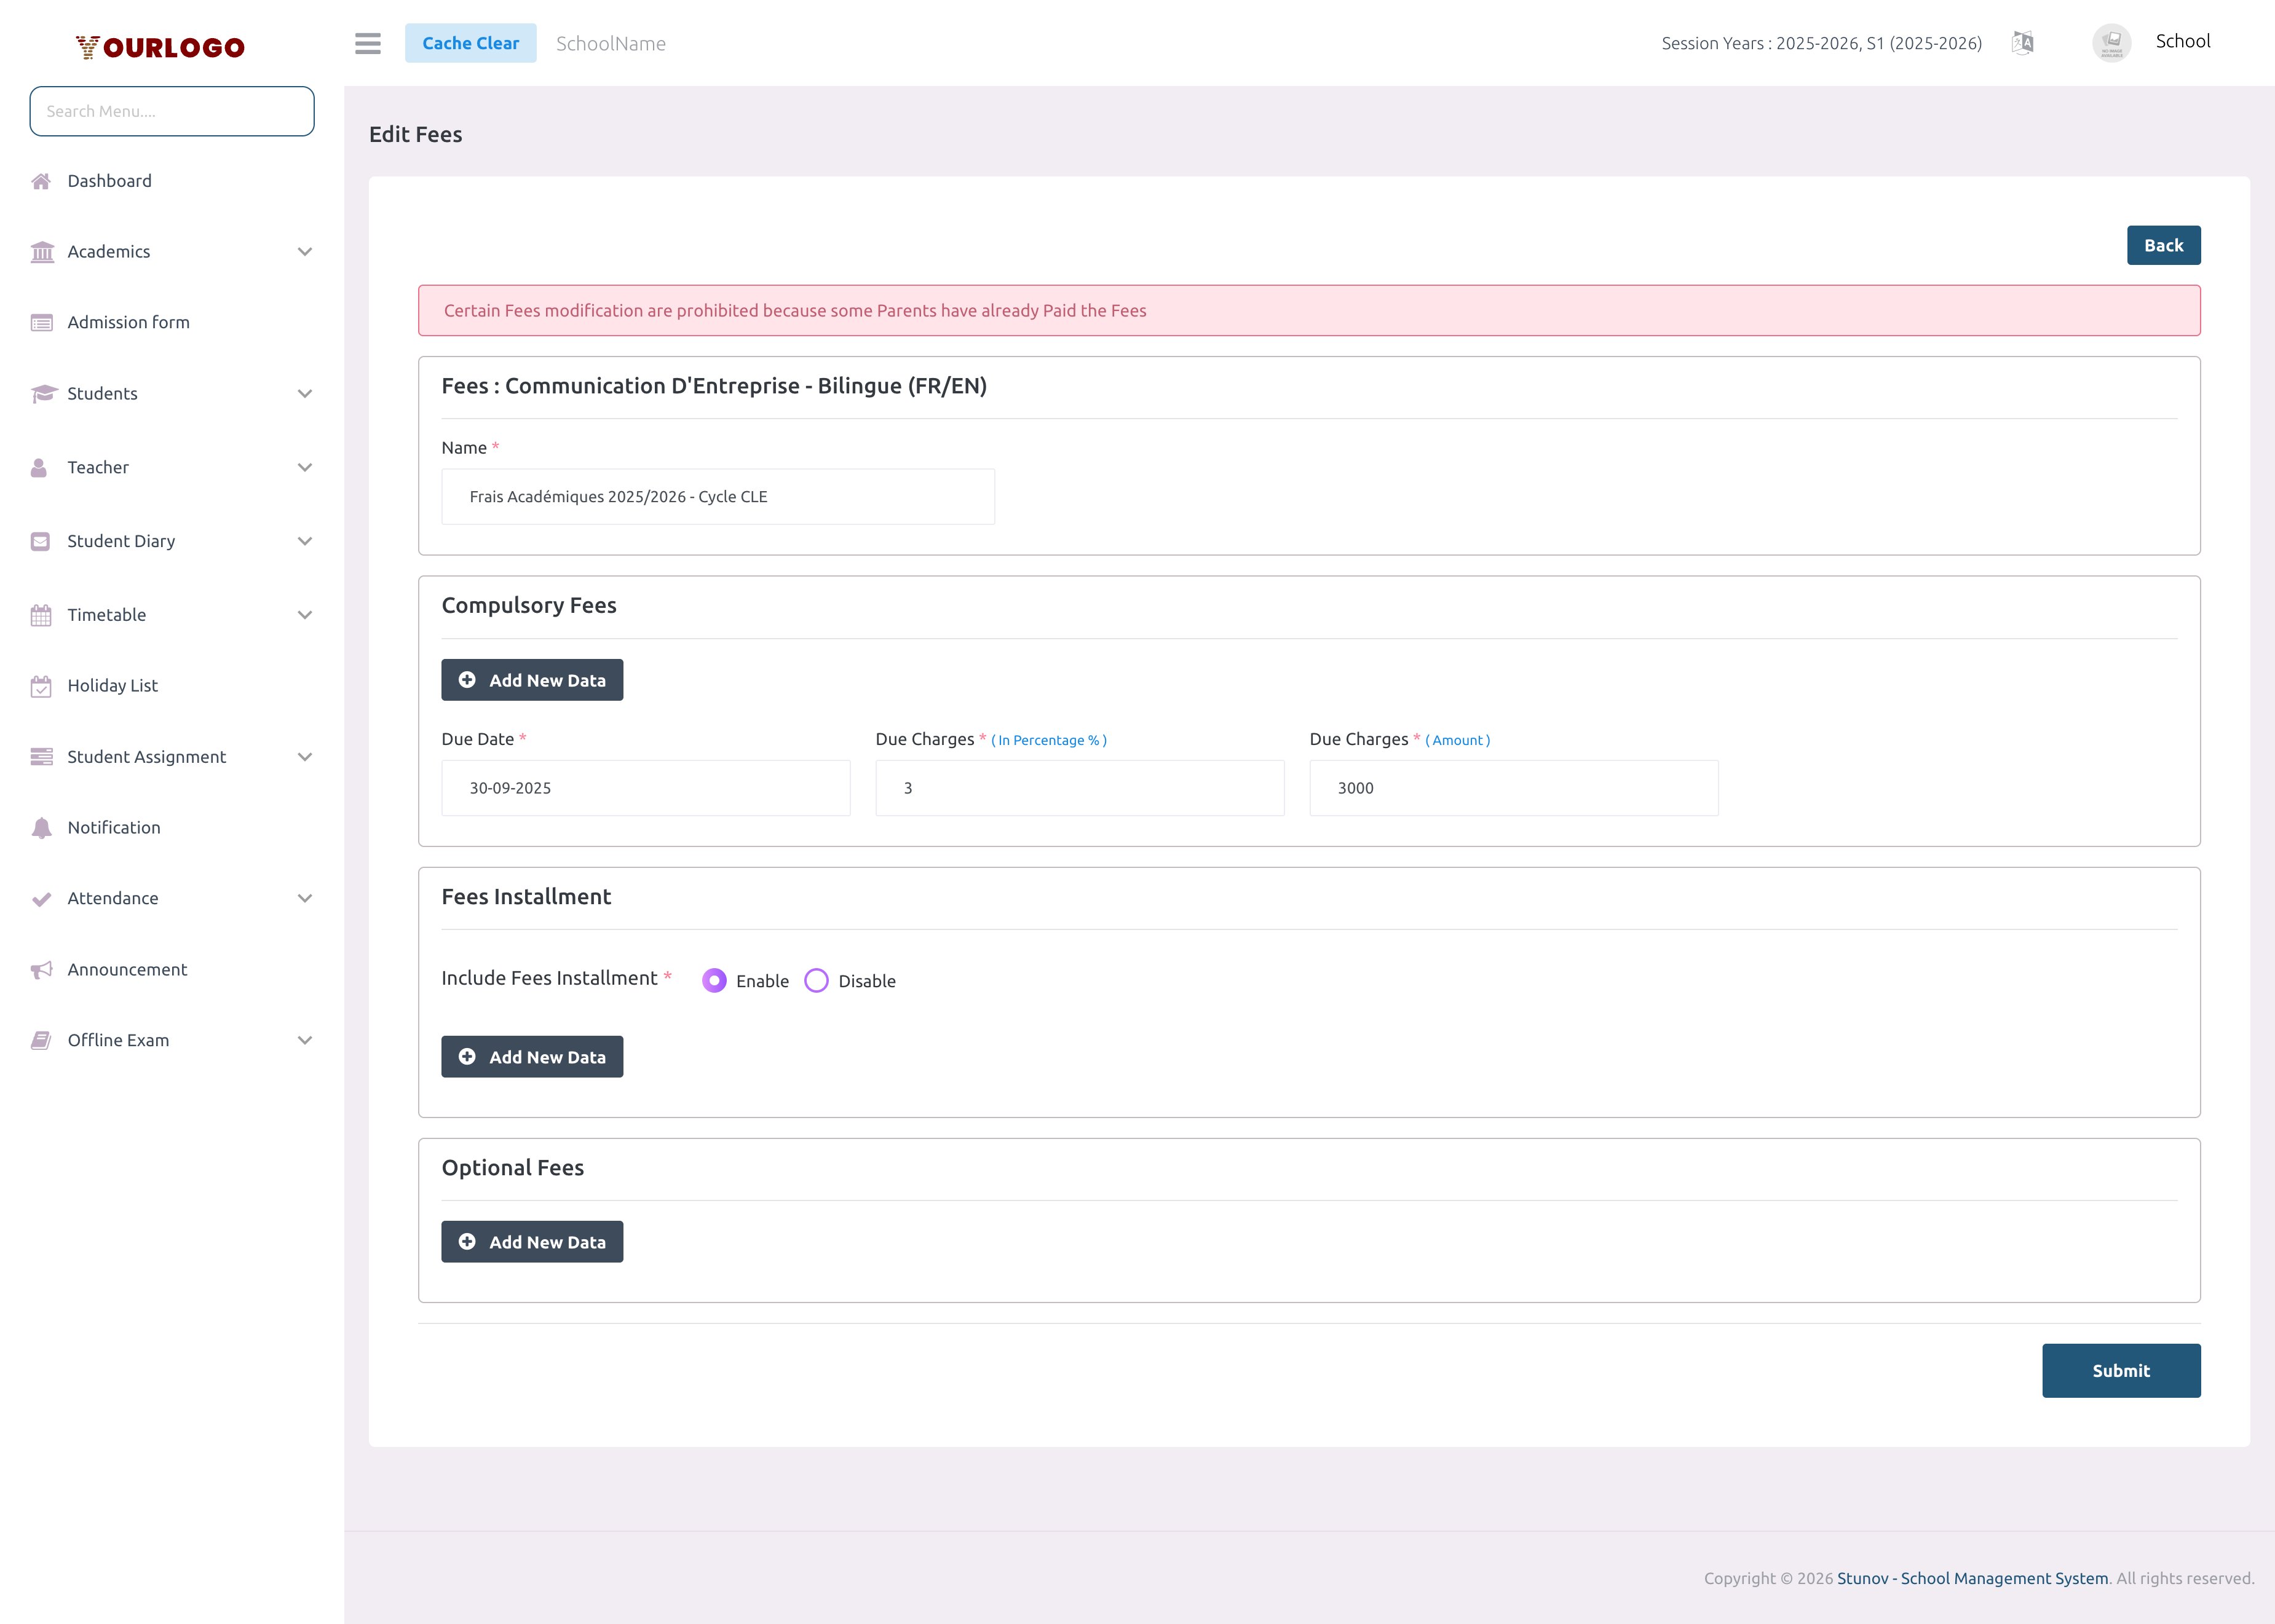Click the hamburger menu icon beside Cache Clear
This screenshot has height=1624, width=2275.
367,43
